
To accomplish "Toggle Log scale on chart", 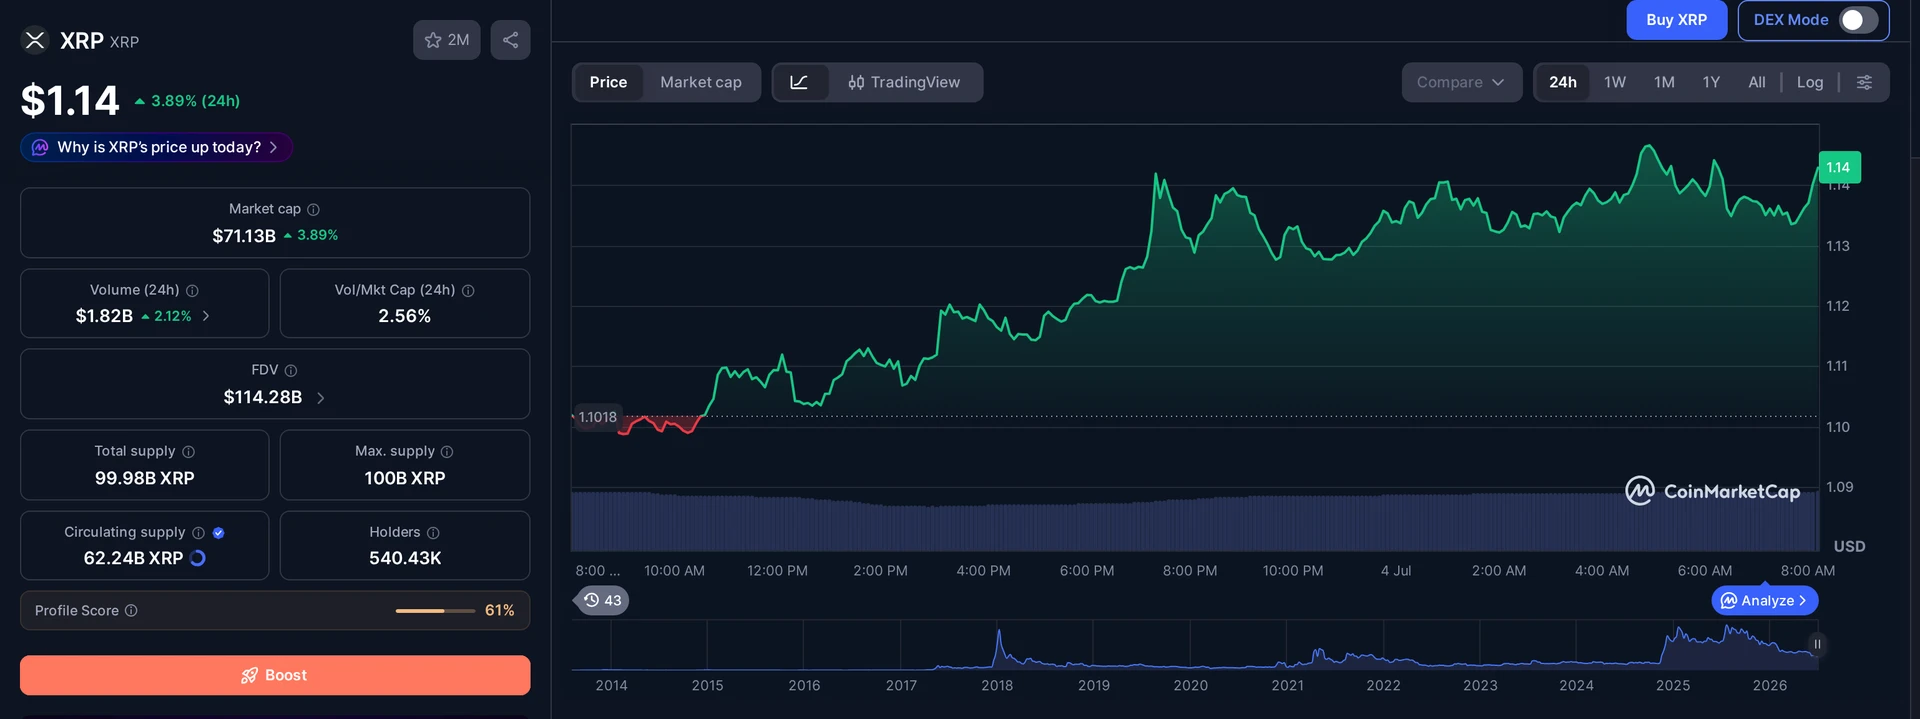I will tap(1810, 82).
